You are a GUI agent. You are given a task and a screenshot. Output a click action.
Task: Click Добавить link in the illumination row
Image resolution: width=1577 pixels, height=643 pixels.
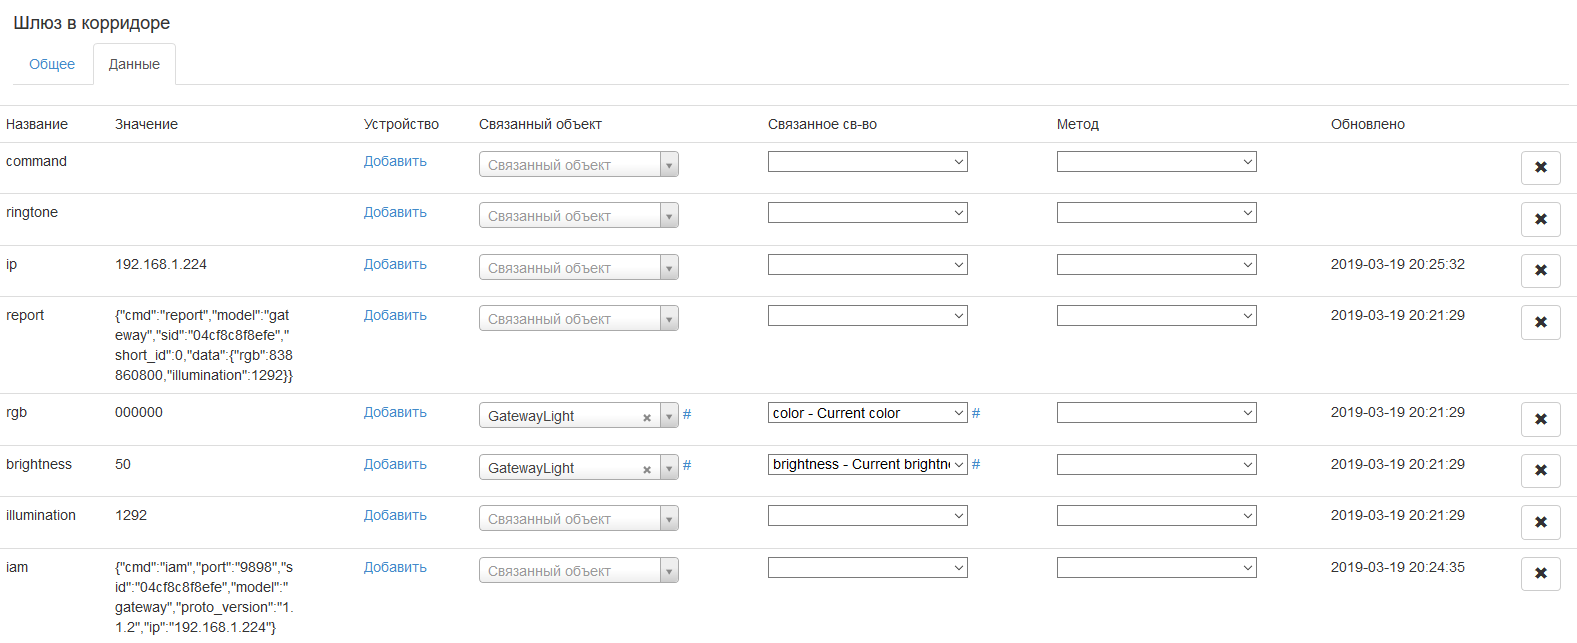click(x=395, y=515)
